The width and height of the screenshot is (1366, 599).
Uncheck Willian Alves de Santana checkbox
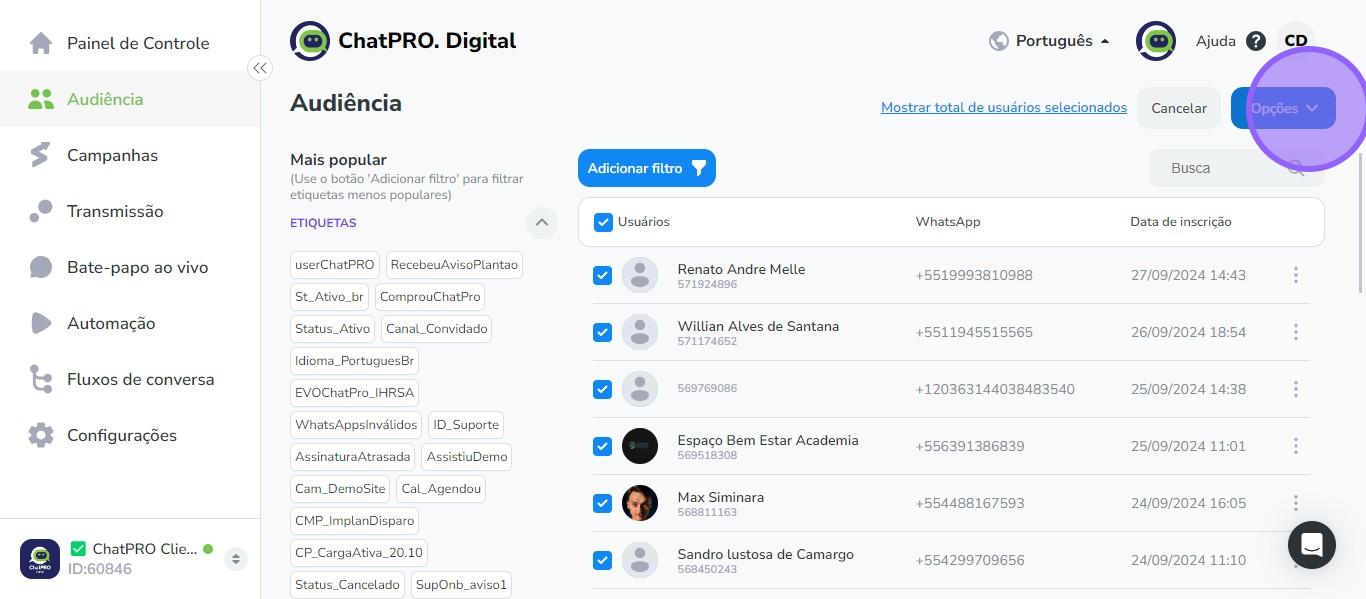coord(602,332)
